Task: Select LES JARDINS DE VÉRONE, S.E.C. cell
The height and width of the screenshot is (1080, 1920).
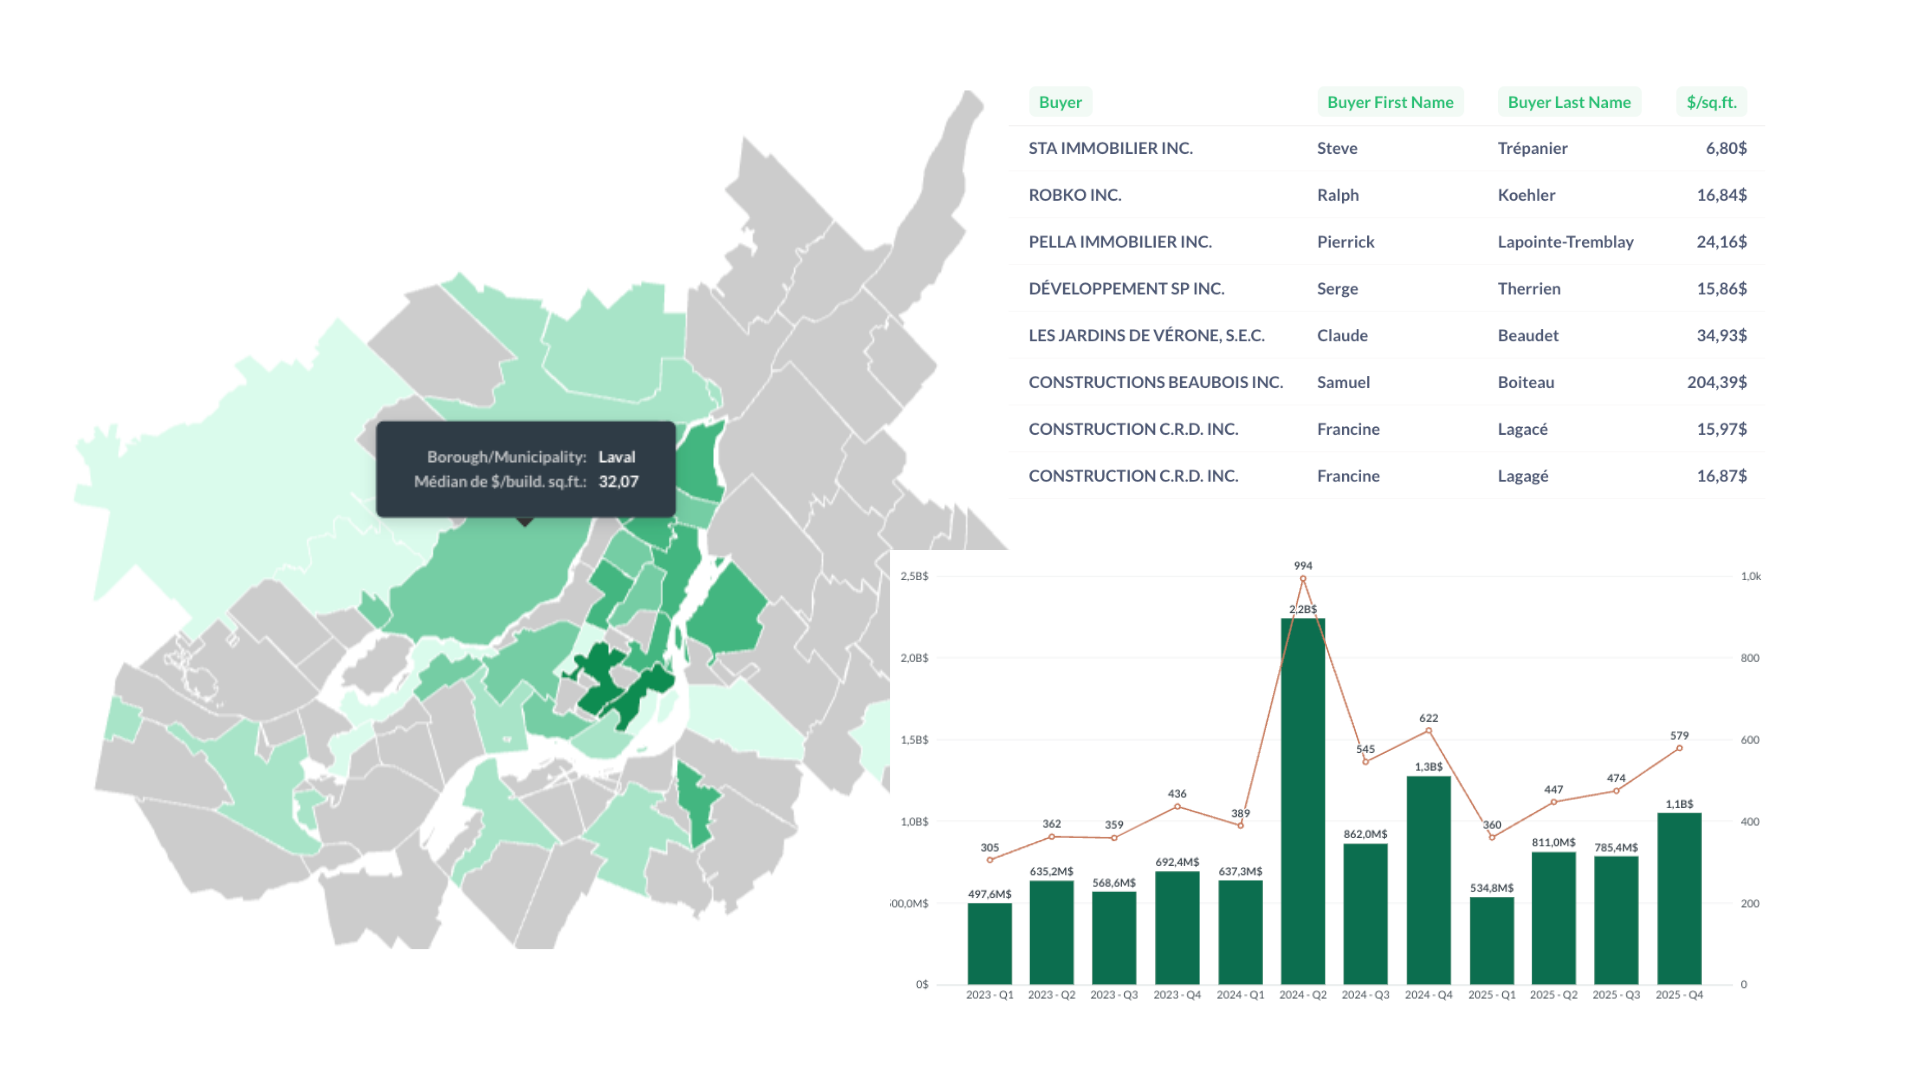Action: (x=1146, y=336)
